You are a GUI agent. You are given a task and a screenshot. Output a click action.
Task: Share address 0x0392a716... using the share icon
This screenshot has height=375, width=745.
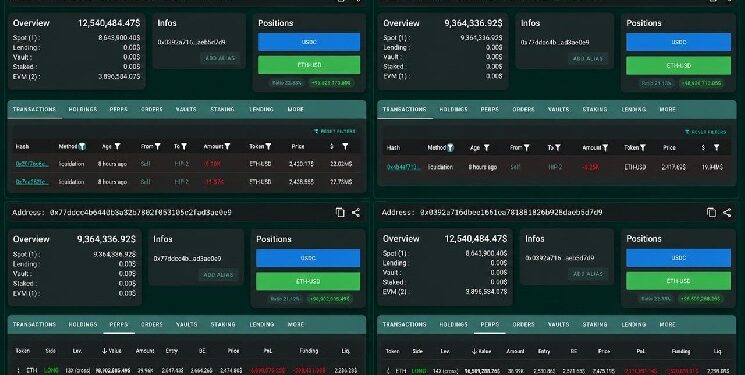coord(727,212)
